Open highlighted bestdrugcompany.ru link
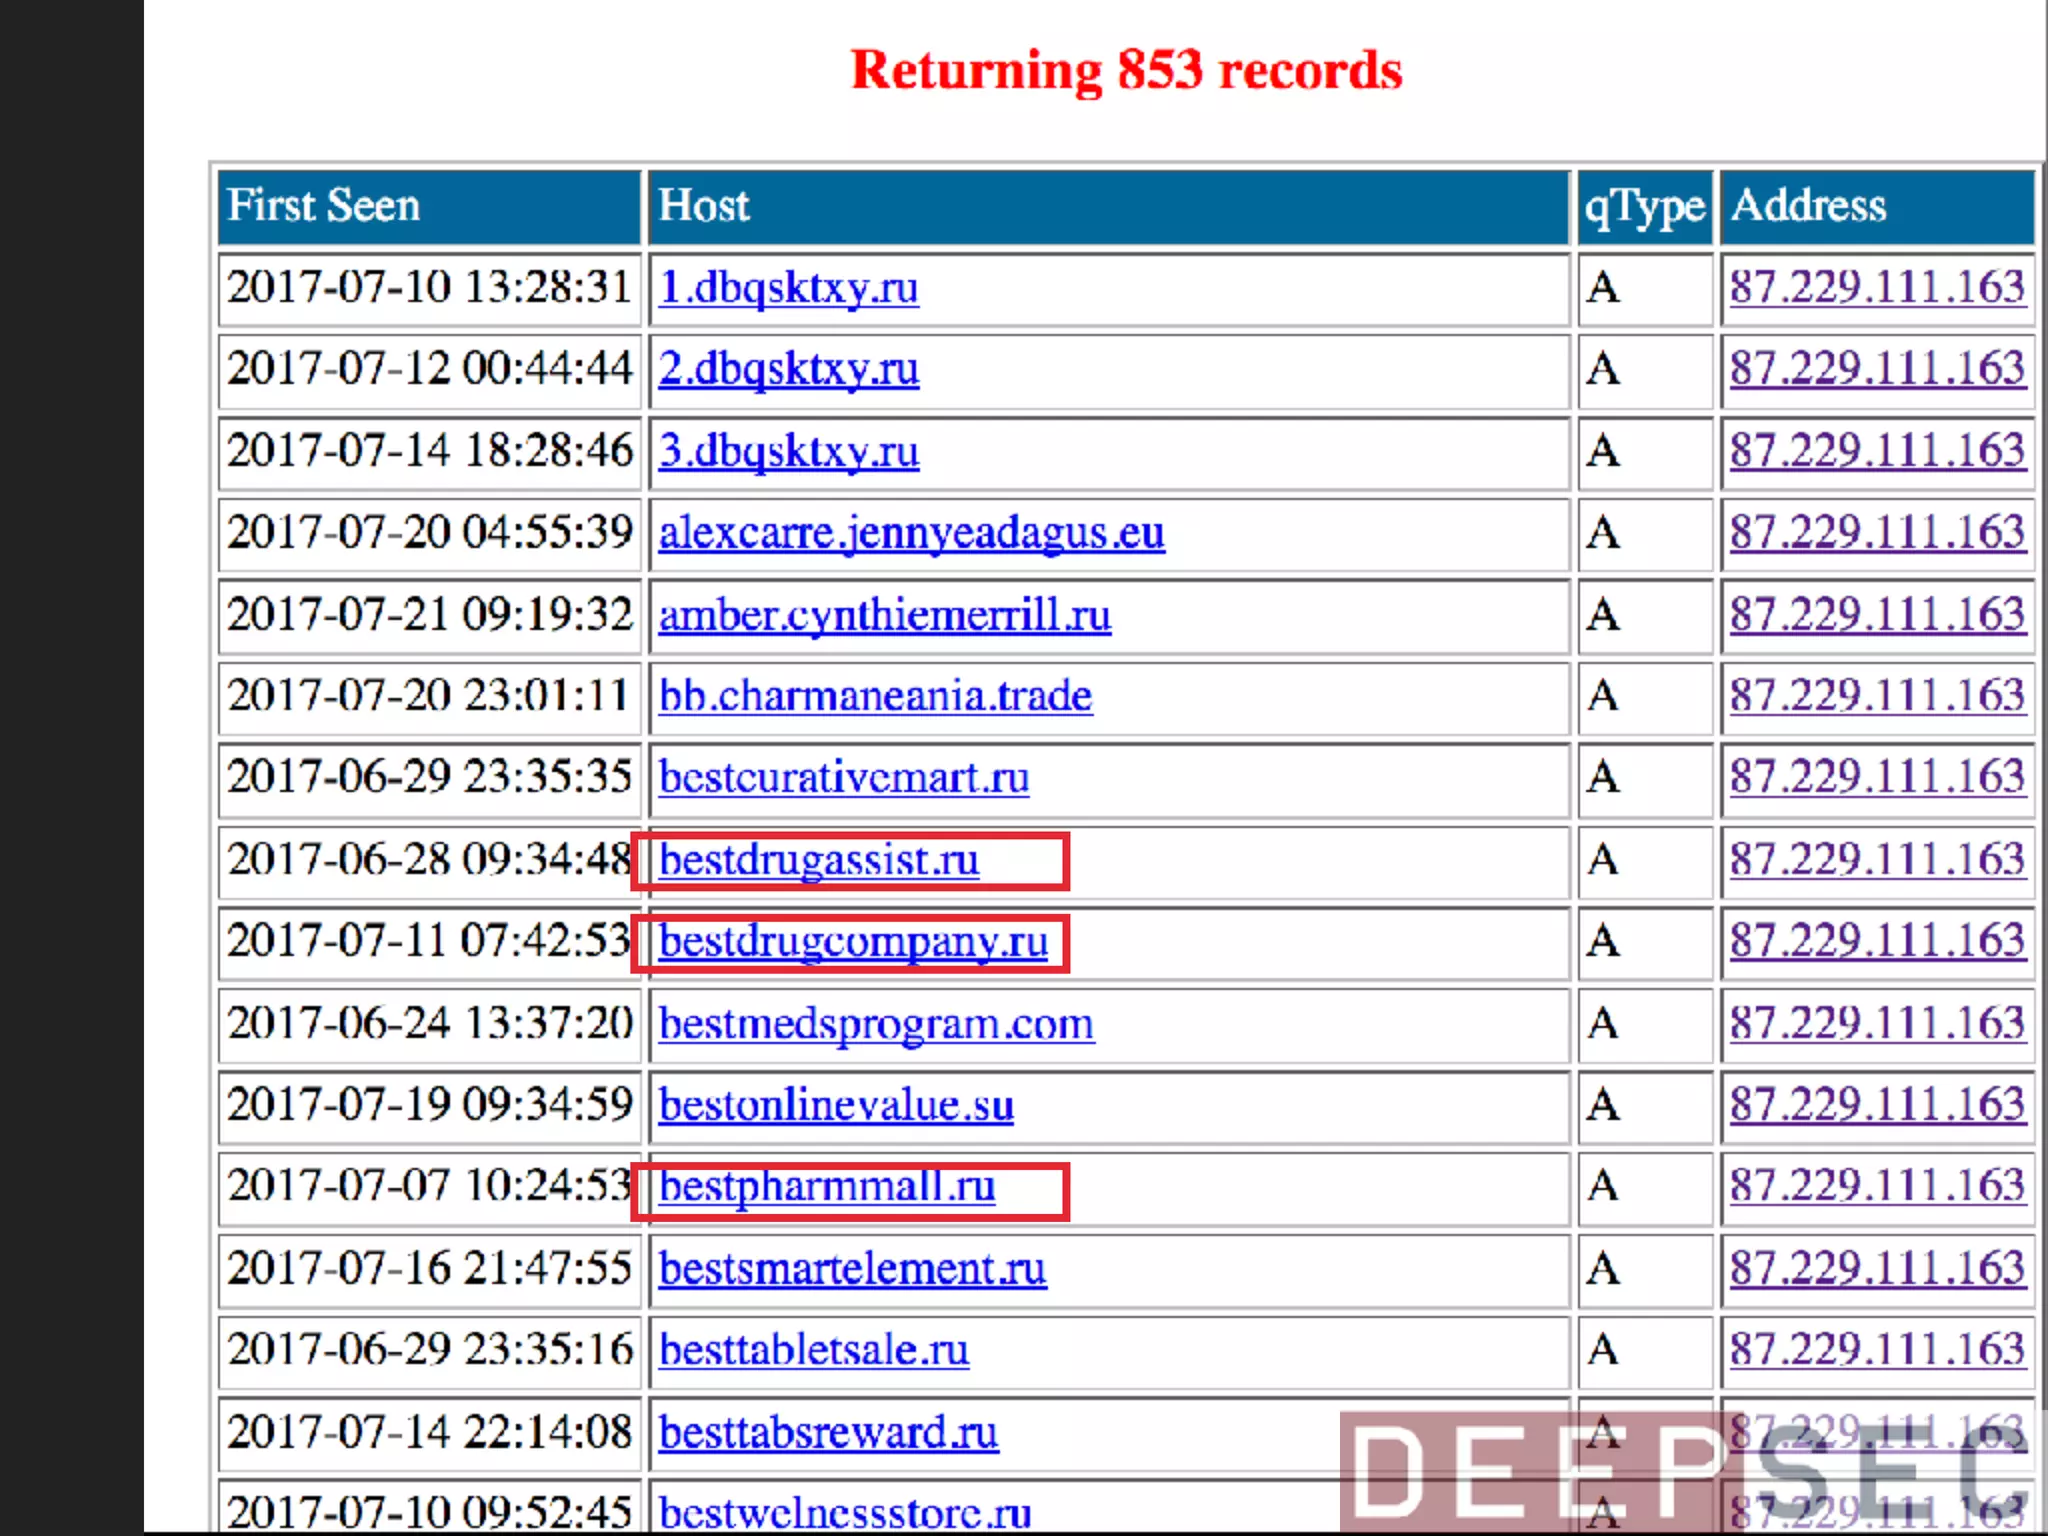The image size is (2048, 1536). [x=853, y=942]
